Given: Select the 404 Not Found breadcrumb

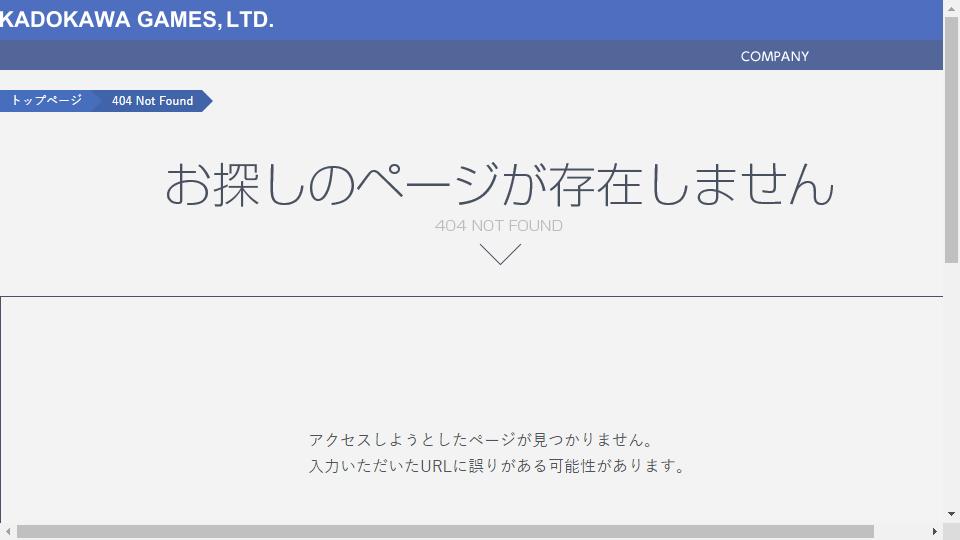Looking at the screenshot, I should [152, 101].
